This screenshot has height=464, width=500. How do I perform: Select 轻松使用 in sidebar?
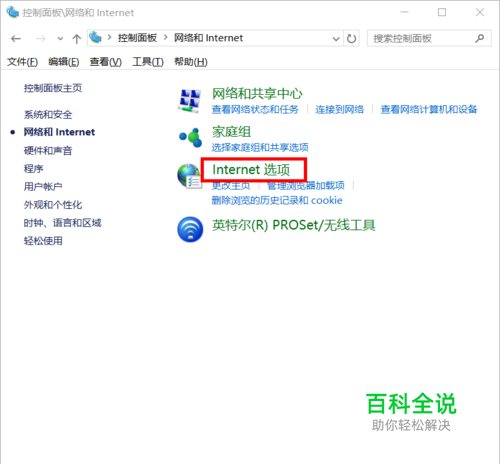[x=43, y=241]
